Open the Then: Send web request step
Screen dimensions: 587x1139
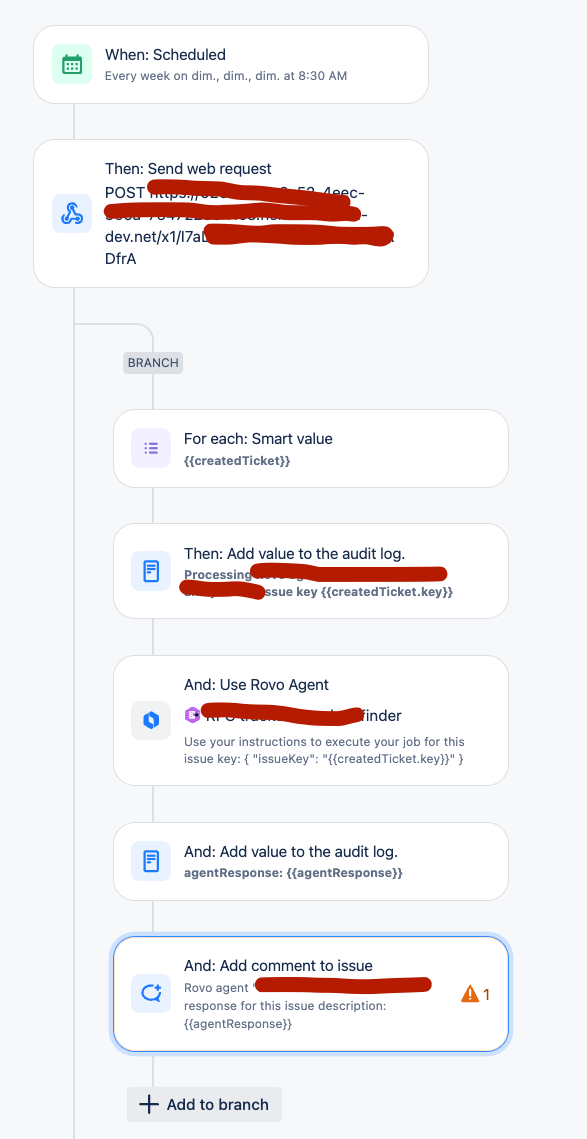click(x=231, y=214)
